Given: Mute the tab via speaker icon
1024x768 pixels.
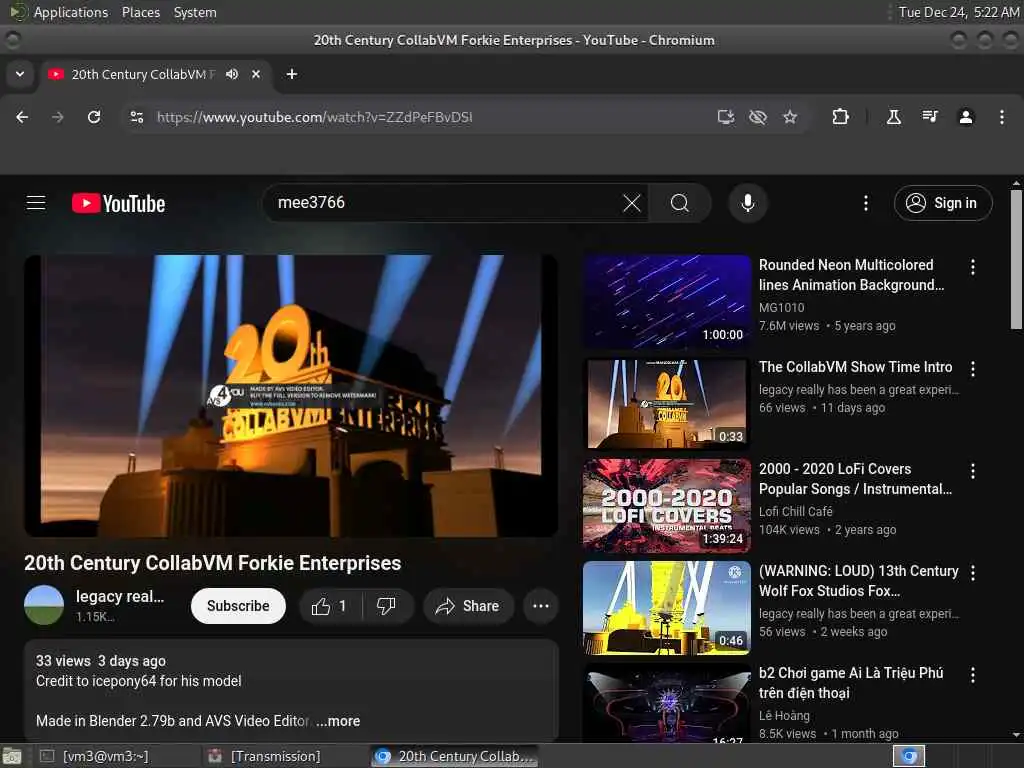Looking at the screenshot, I should click(x=232, y=74).
